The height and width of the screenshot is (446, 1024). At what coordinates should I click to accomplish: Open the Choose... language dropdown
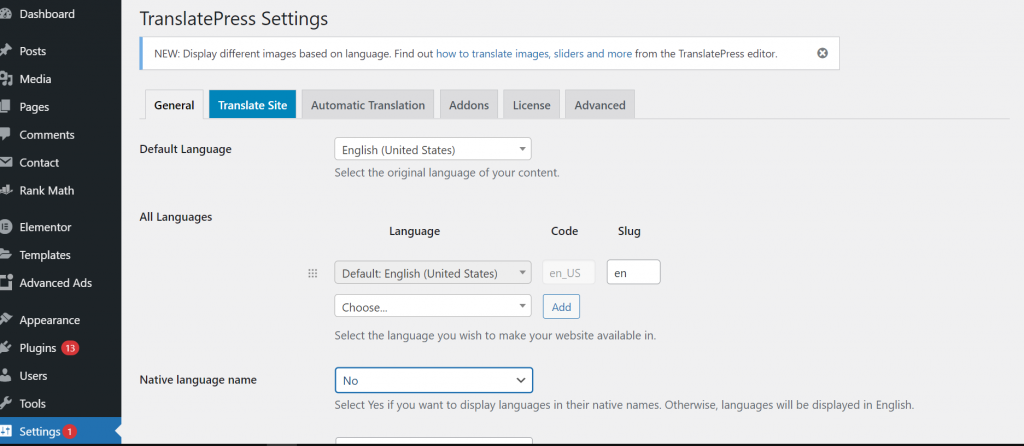433,306
